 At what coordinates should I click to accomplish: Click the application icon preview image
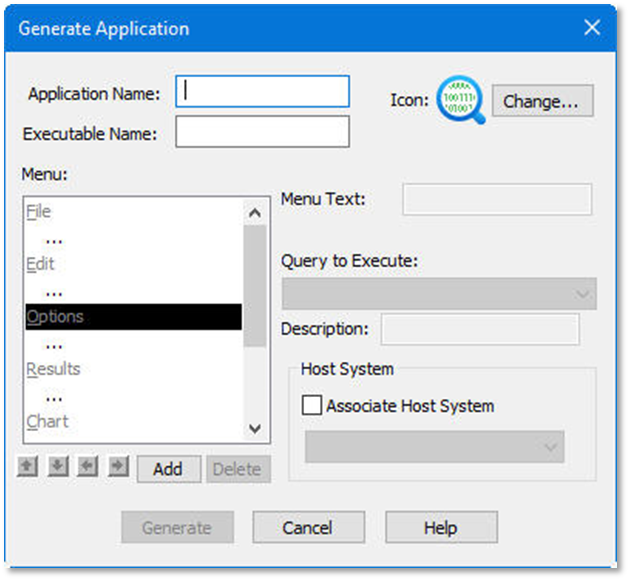point(461,101)
